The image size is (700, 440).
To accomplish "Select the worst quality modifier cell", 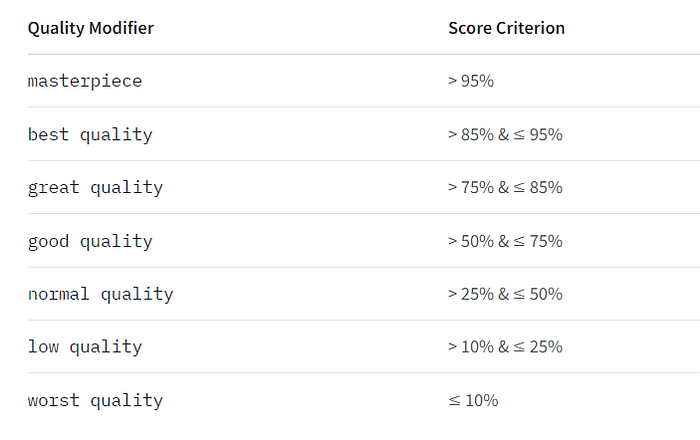I will click(x=95, y=400).
